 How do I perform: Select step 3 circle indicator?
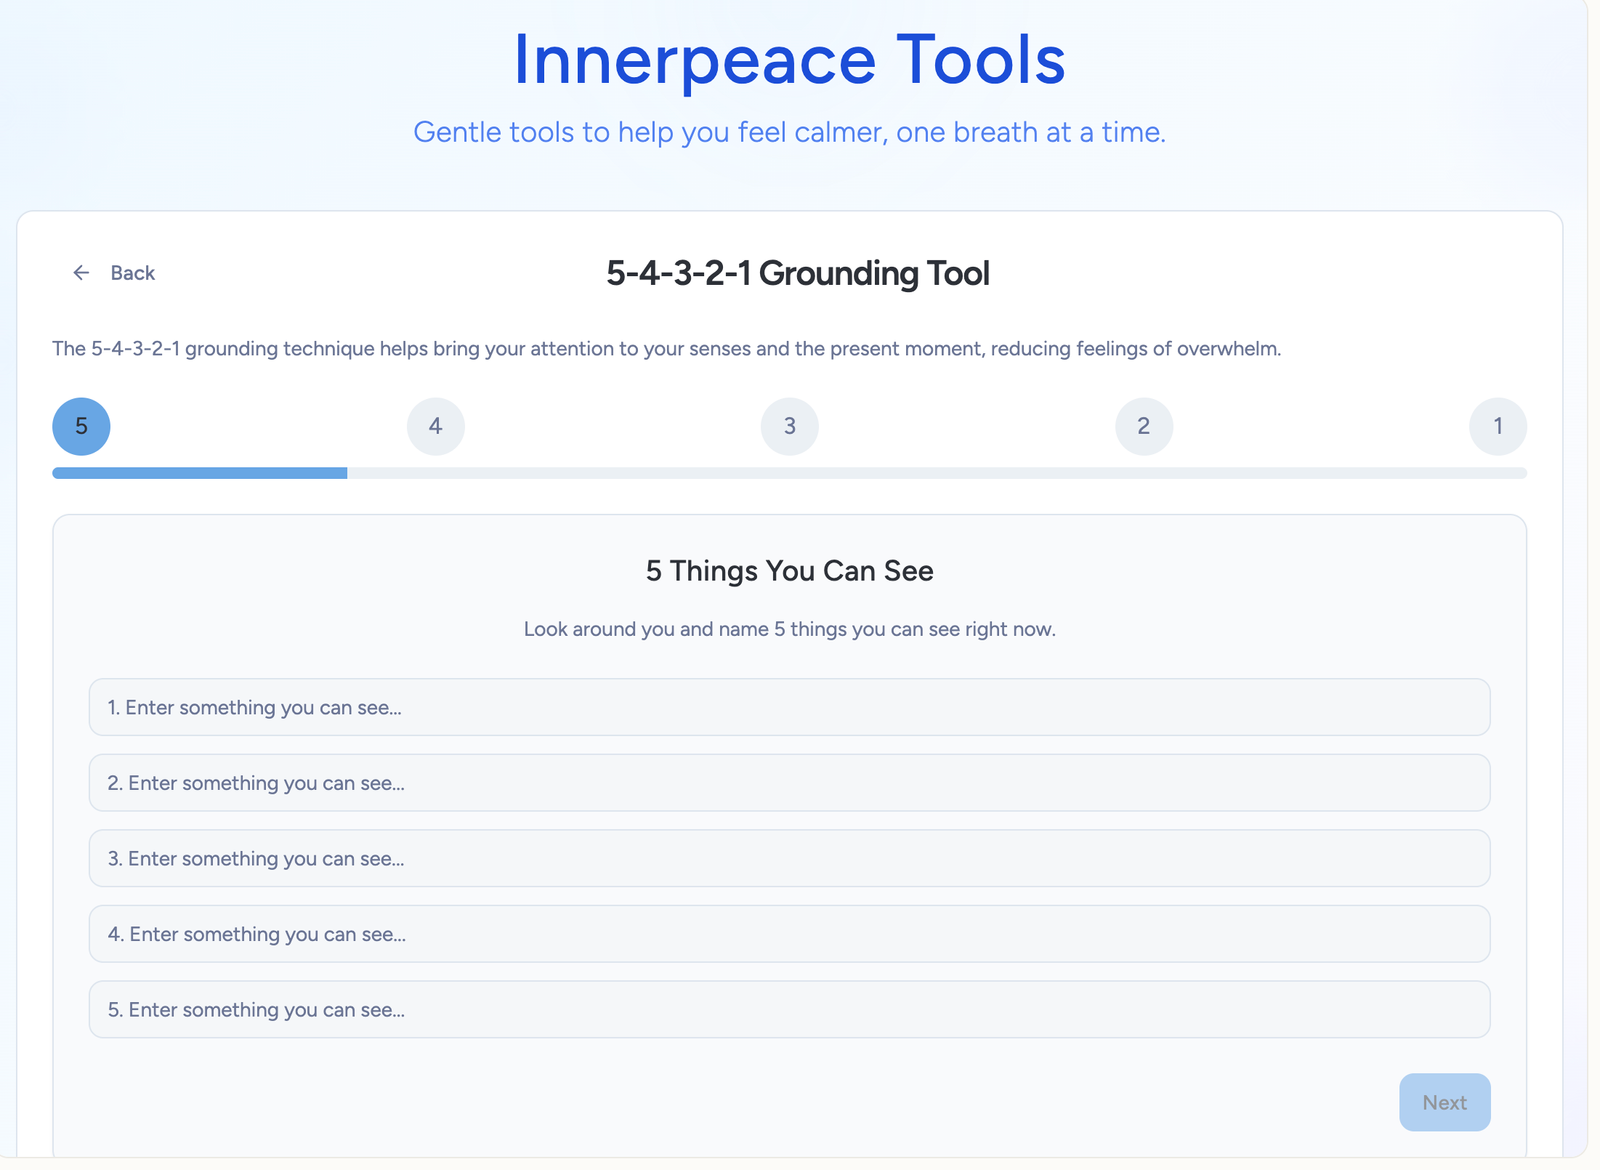click(x=789, y=426)
